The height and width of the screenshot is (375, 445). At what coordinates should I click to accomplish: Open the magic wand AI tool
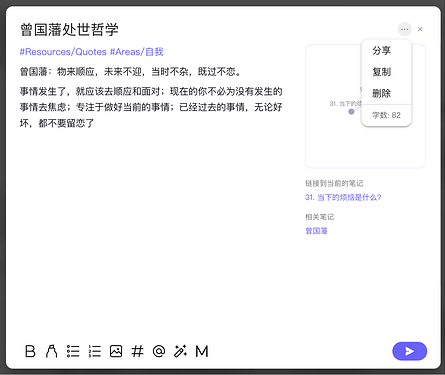pyautogui.click(x=180, y=351)
